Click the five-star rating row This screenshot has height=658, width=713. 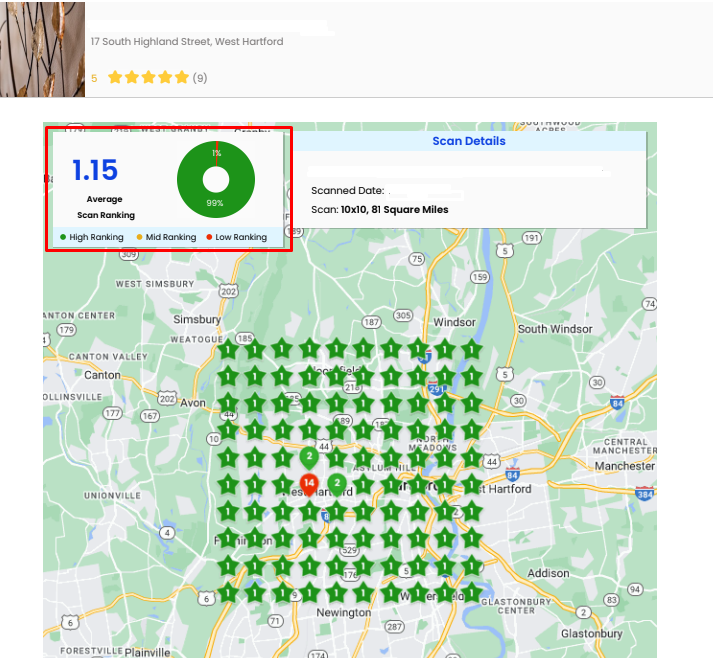point(148,77)
